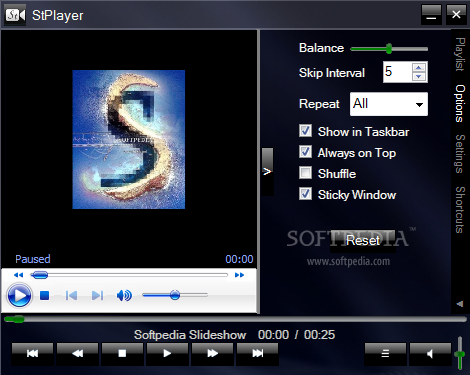Toggle playlist panel with the three-lines button
The image size is (470, 375).
385,353
